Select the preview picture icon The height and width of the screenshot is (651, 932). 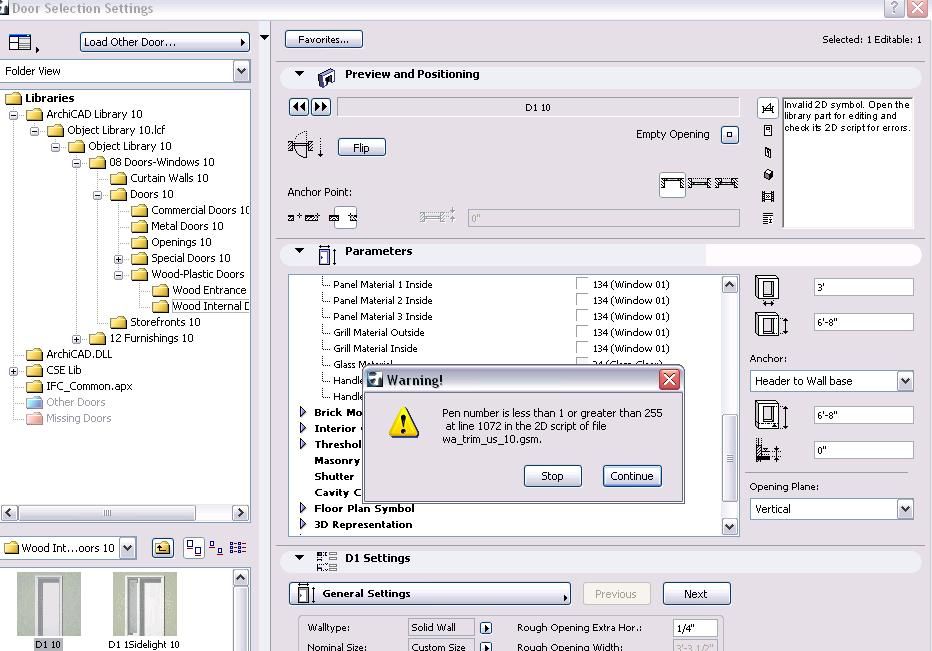[768, 196]
